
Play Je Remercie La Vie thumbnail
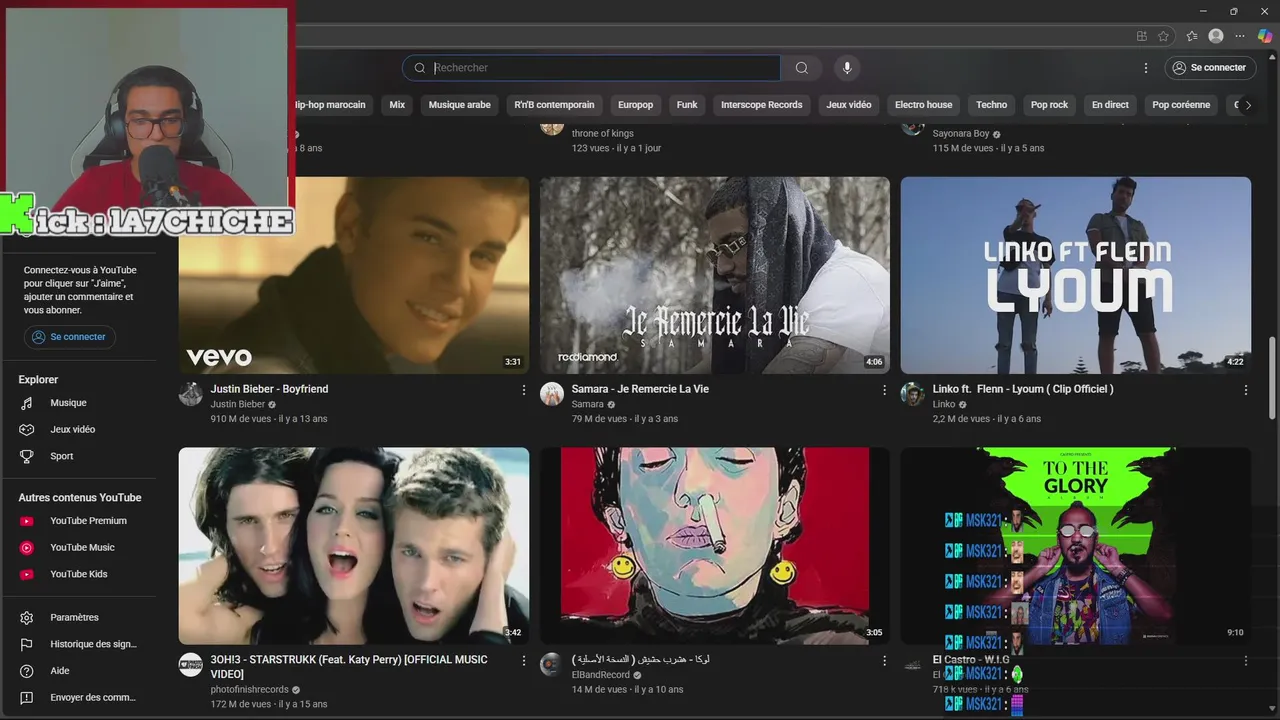pyautogui.click(x=715, y=275)
